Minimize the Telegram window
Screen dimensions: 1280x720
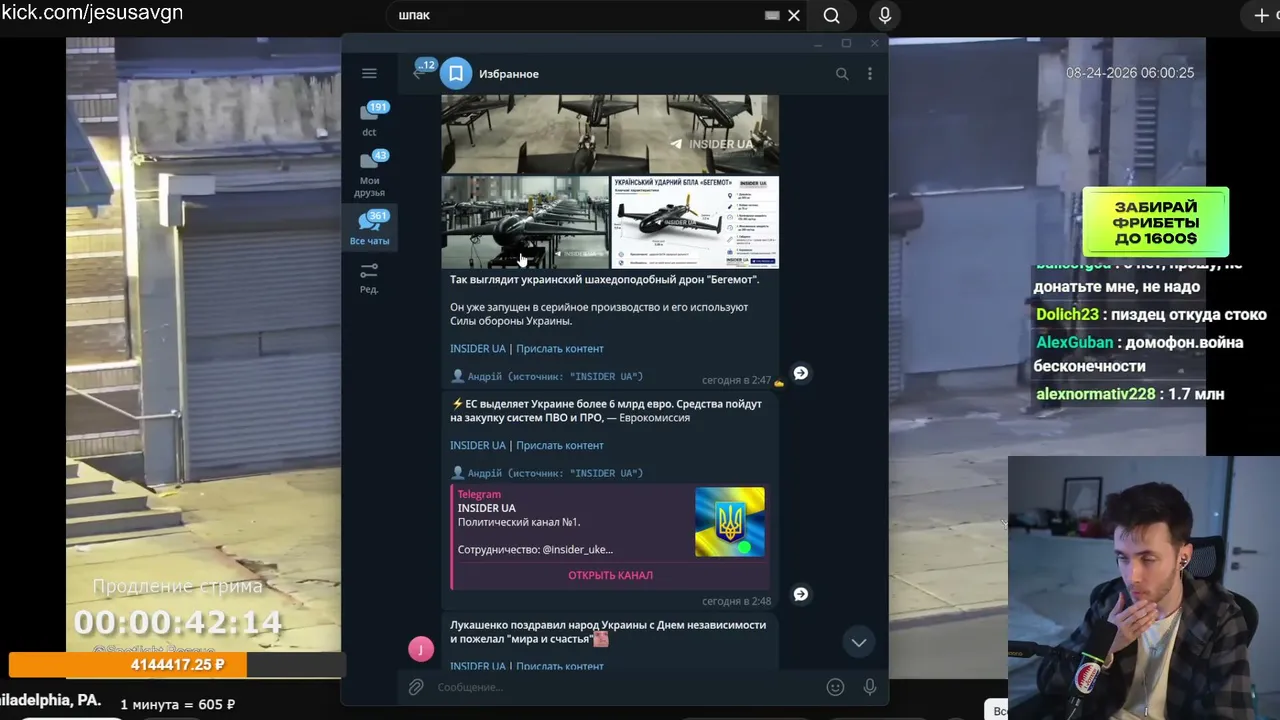coord(818,44)
